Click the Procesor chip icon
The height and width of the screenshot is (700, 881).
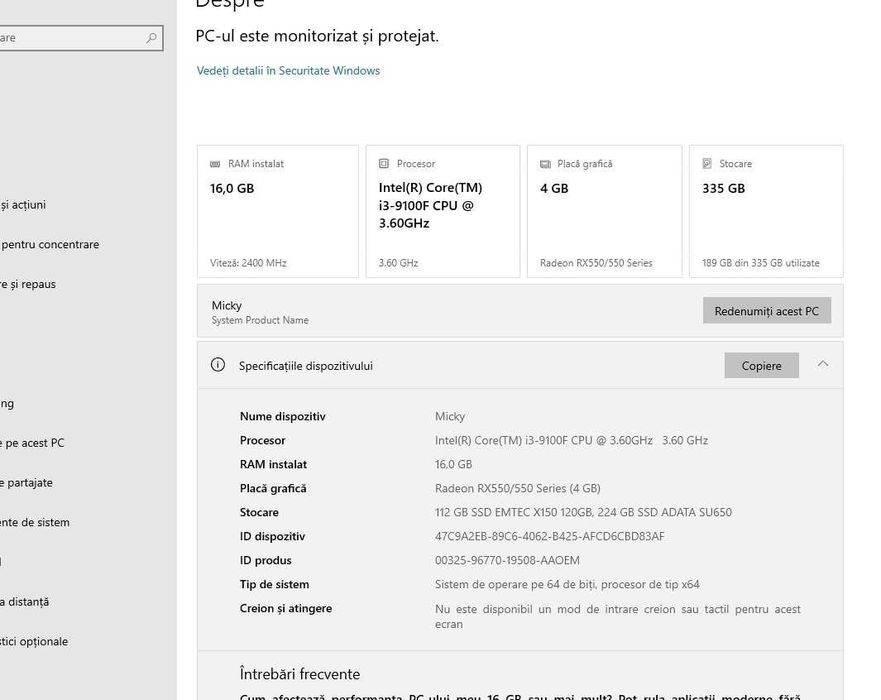click(x=384, y=164)
